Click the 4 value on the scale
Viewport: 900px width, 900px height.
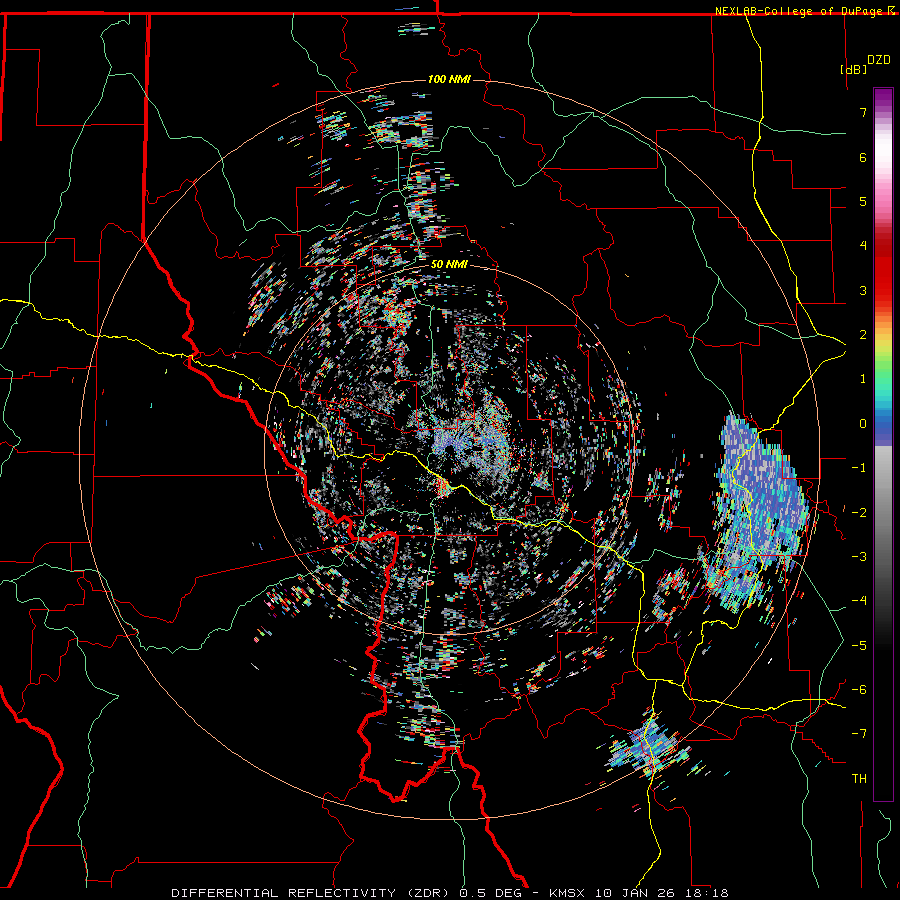[863, 246]
